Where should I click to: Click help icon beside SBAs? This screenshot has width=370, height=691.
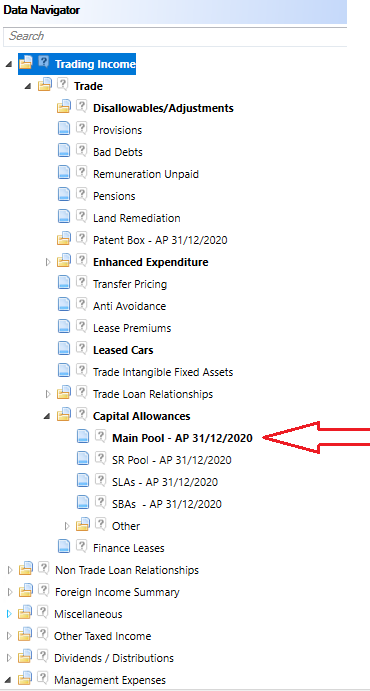click(101, 502)
